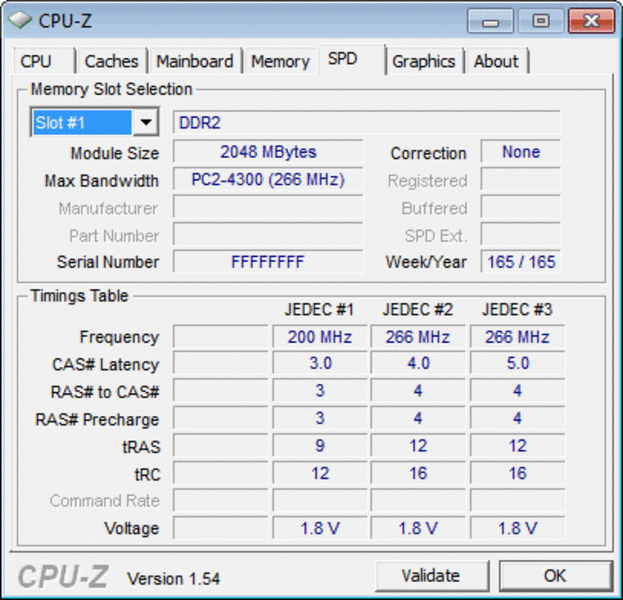Click the empty Manufacturer field

tap(268, 207)
